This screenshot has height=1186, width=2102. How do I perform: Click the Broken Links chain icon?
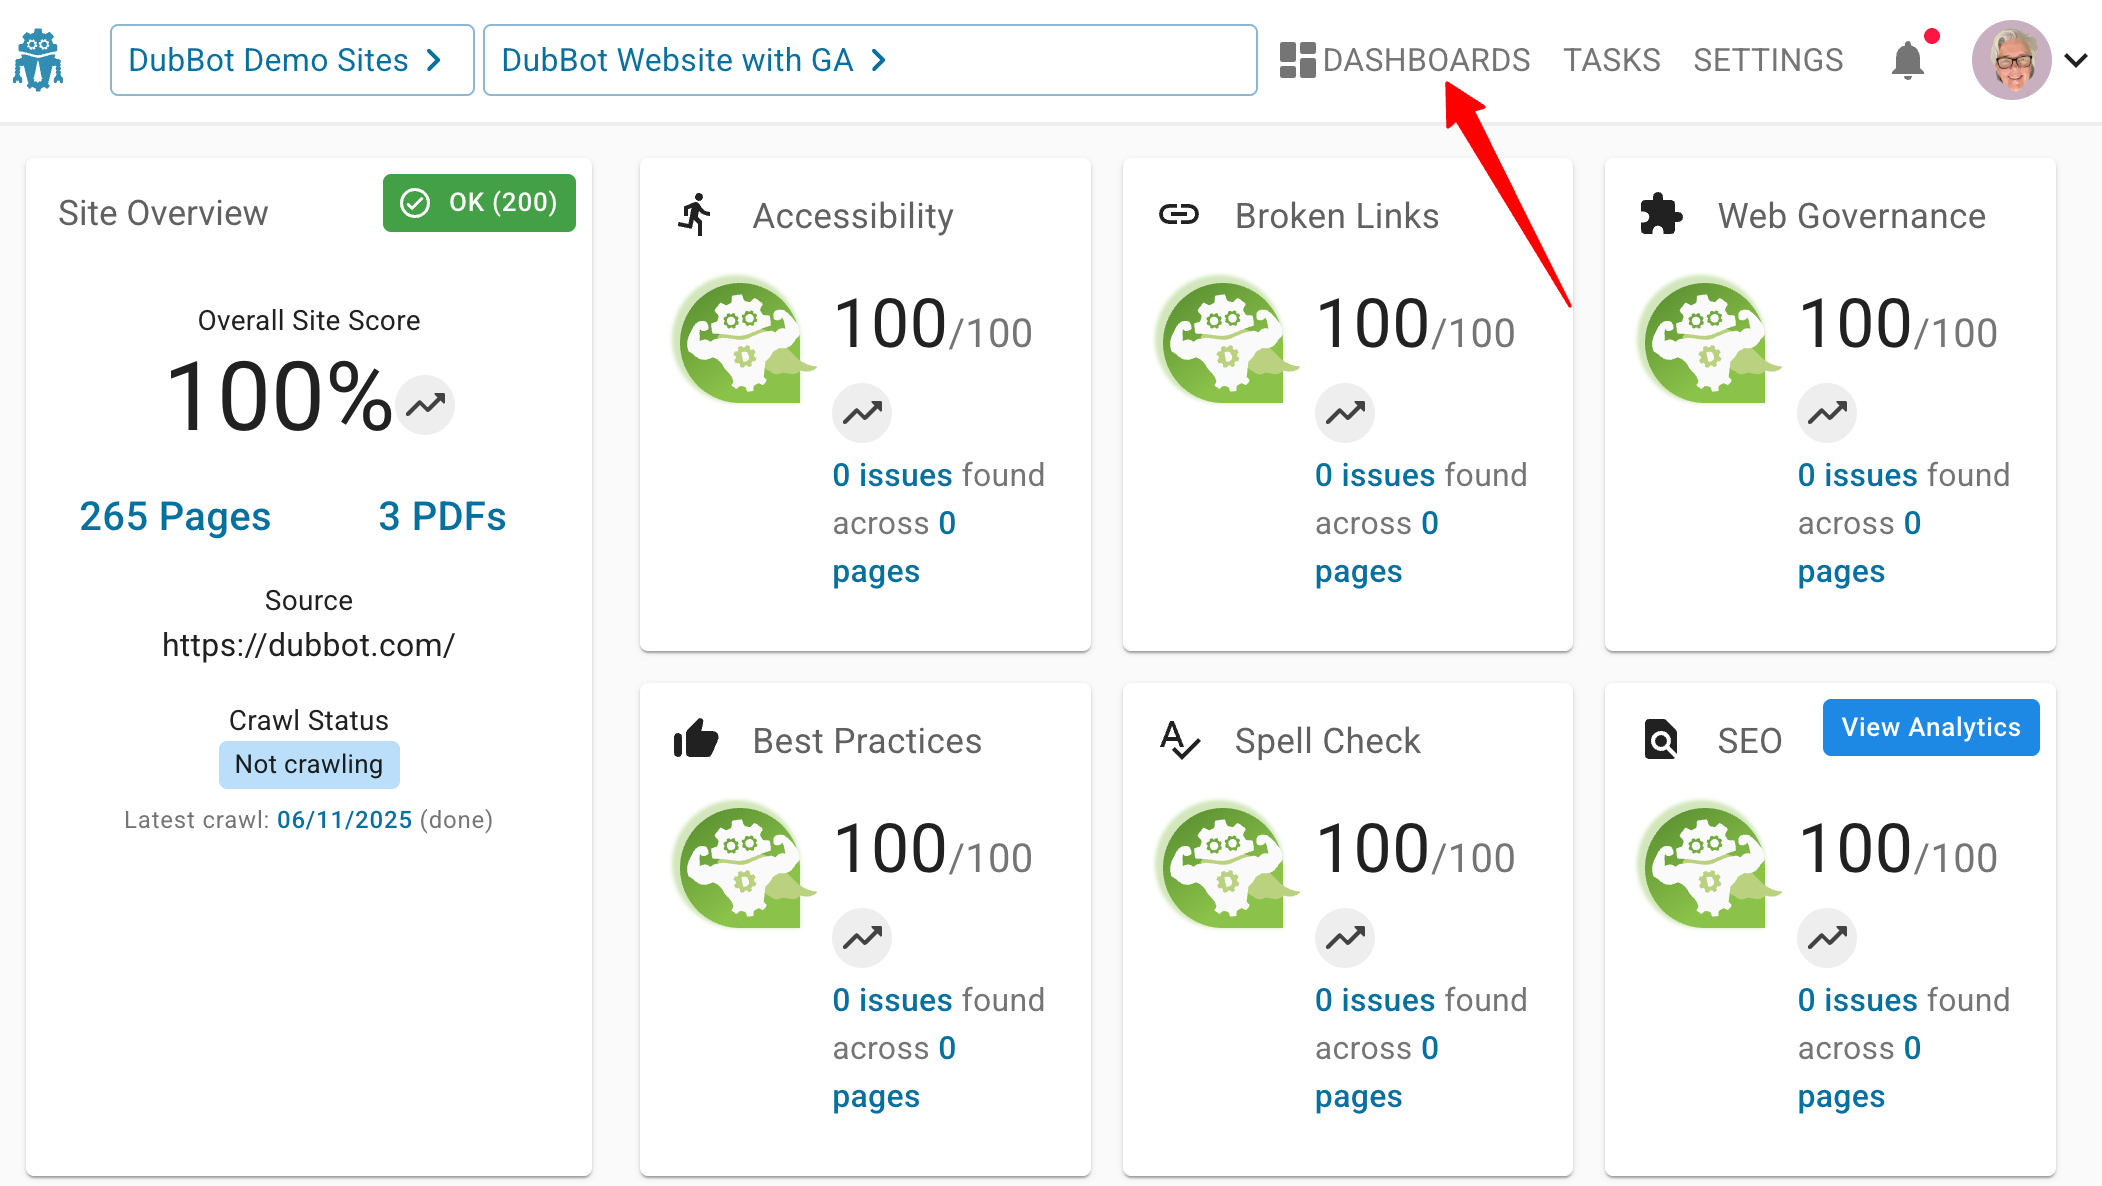click(1180, 214)
